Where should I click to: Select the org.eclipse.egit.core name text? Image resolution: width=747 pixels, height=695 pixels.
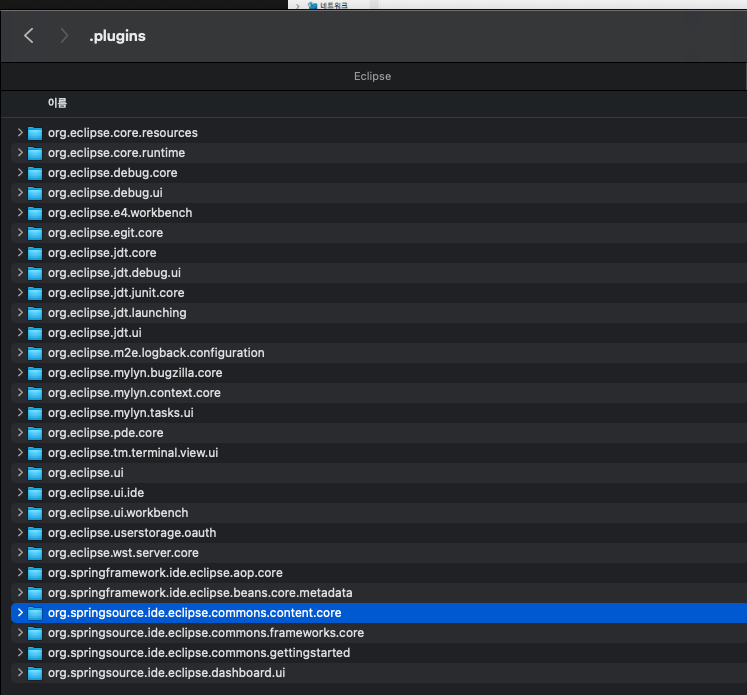point(105,232)
